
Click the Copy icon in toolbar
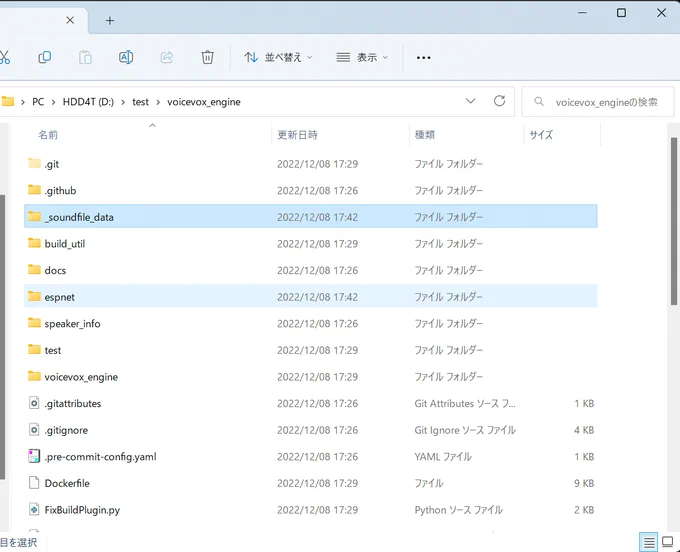pyautogui.click(x=45, y=57)
